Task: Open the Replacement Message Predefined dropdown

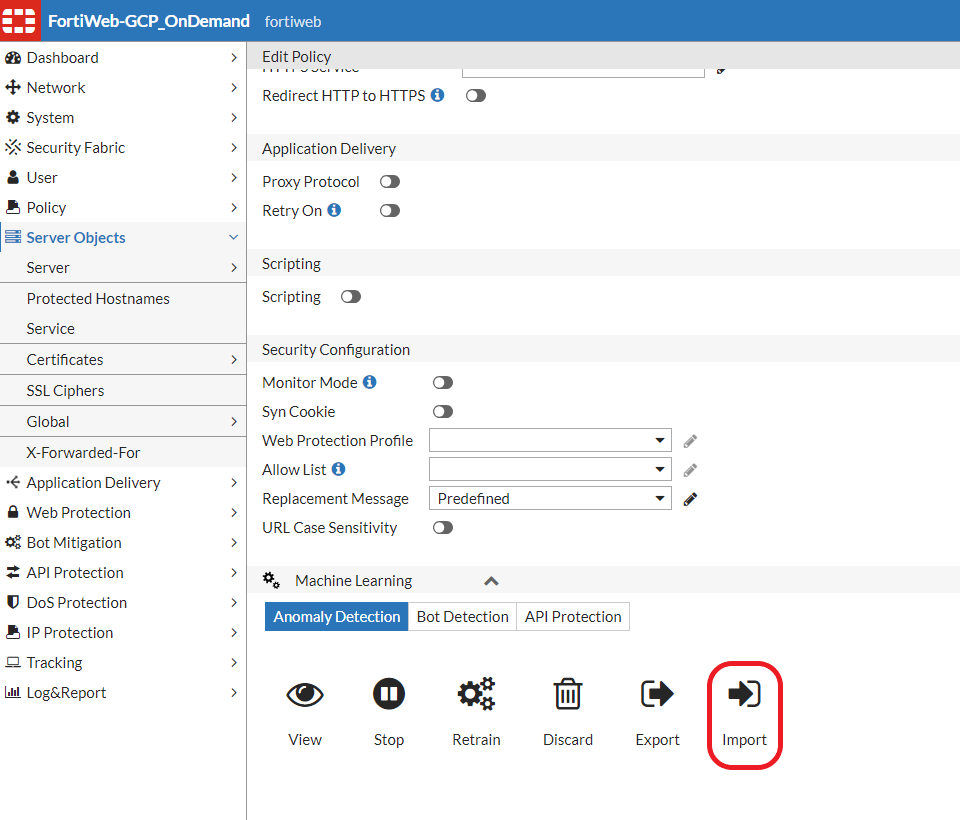Action: pos(550,498)
